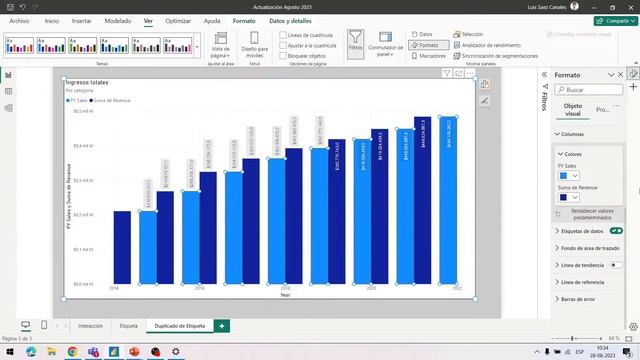Viewport: 640px width, 360px height.
Task: Click Datos pane button in ribbon
Action: click(x=422, y=34)
